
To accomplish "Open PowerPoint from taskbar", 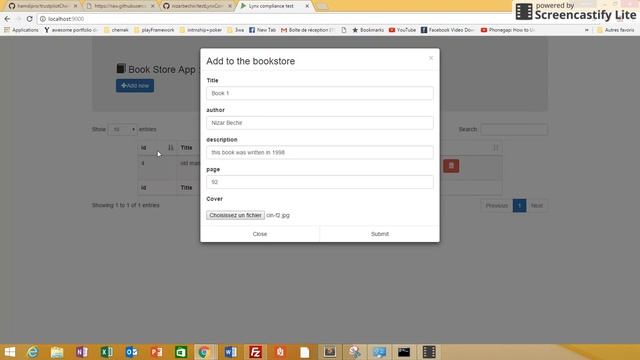I will click(156, 352).
